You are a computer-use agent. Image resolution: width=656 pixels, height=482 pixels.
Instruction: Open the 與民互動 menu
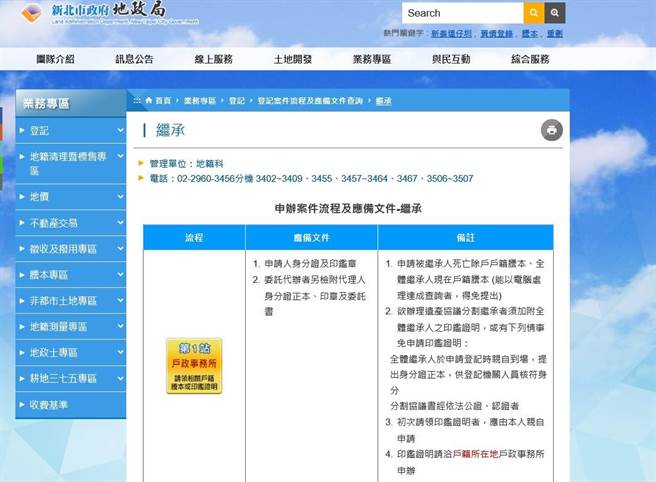tap(451, 59)
